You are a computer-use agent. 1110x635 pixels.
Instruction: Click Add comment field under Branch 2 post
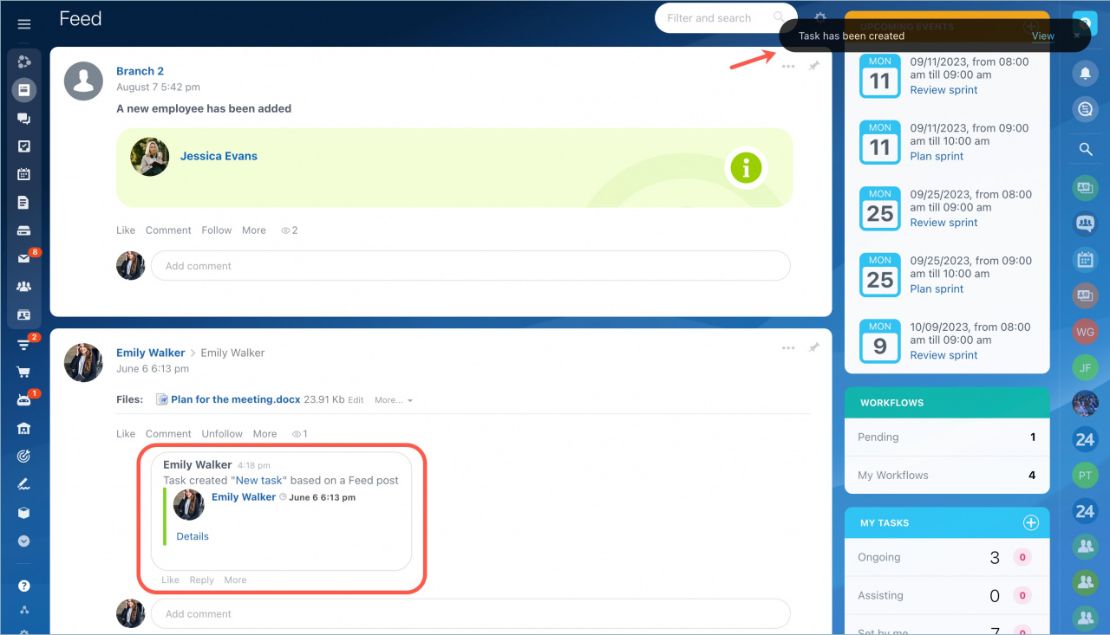(471, 265)
